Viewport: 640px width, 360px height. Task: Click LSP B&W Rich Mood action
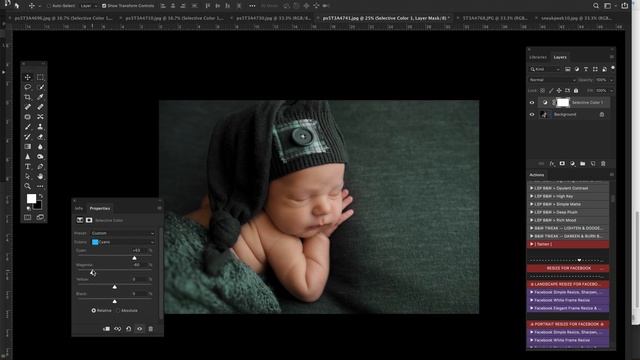[568, 220]
